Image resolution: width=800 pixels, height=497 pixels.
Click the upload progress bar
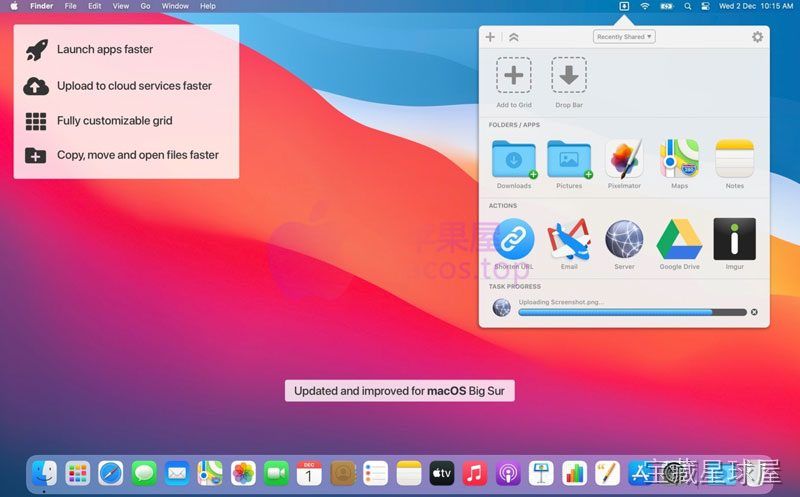pyautogui.click(x=632, y=312)
